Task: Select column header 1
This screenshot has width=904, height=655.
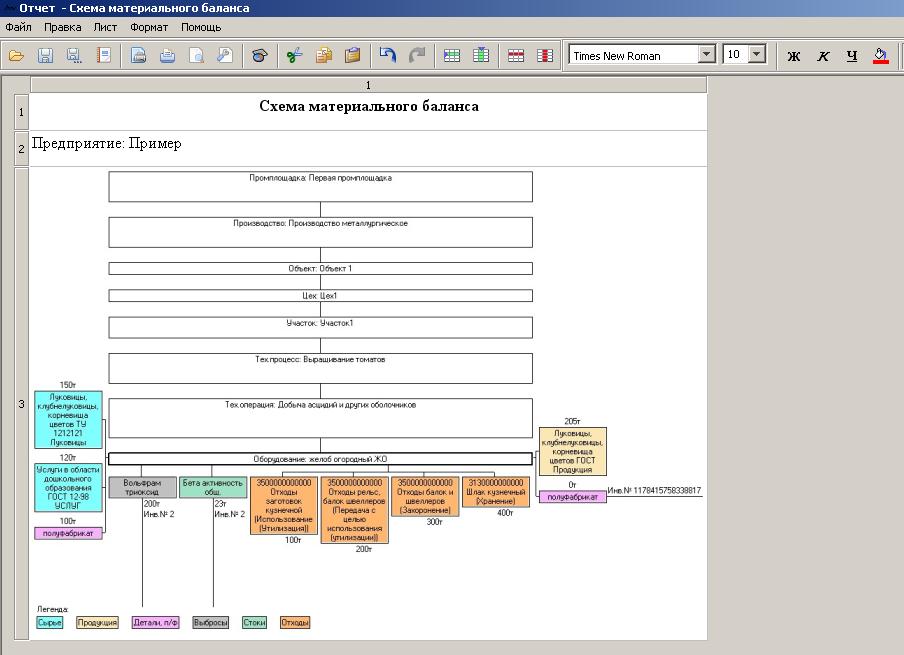Action: click(368, 86)
